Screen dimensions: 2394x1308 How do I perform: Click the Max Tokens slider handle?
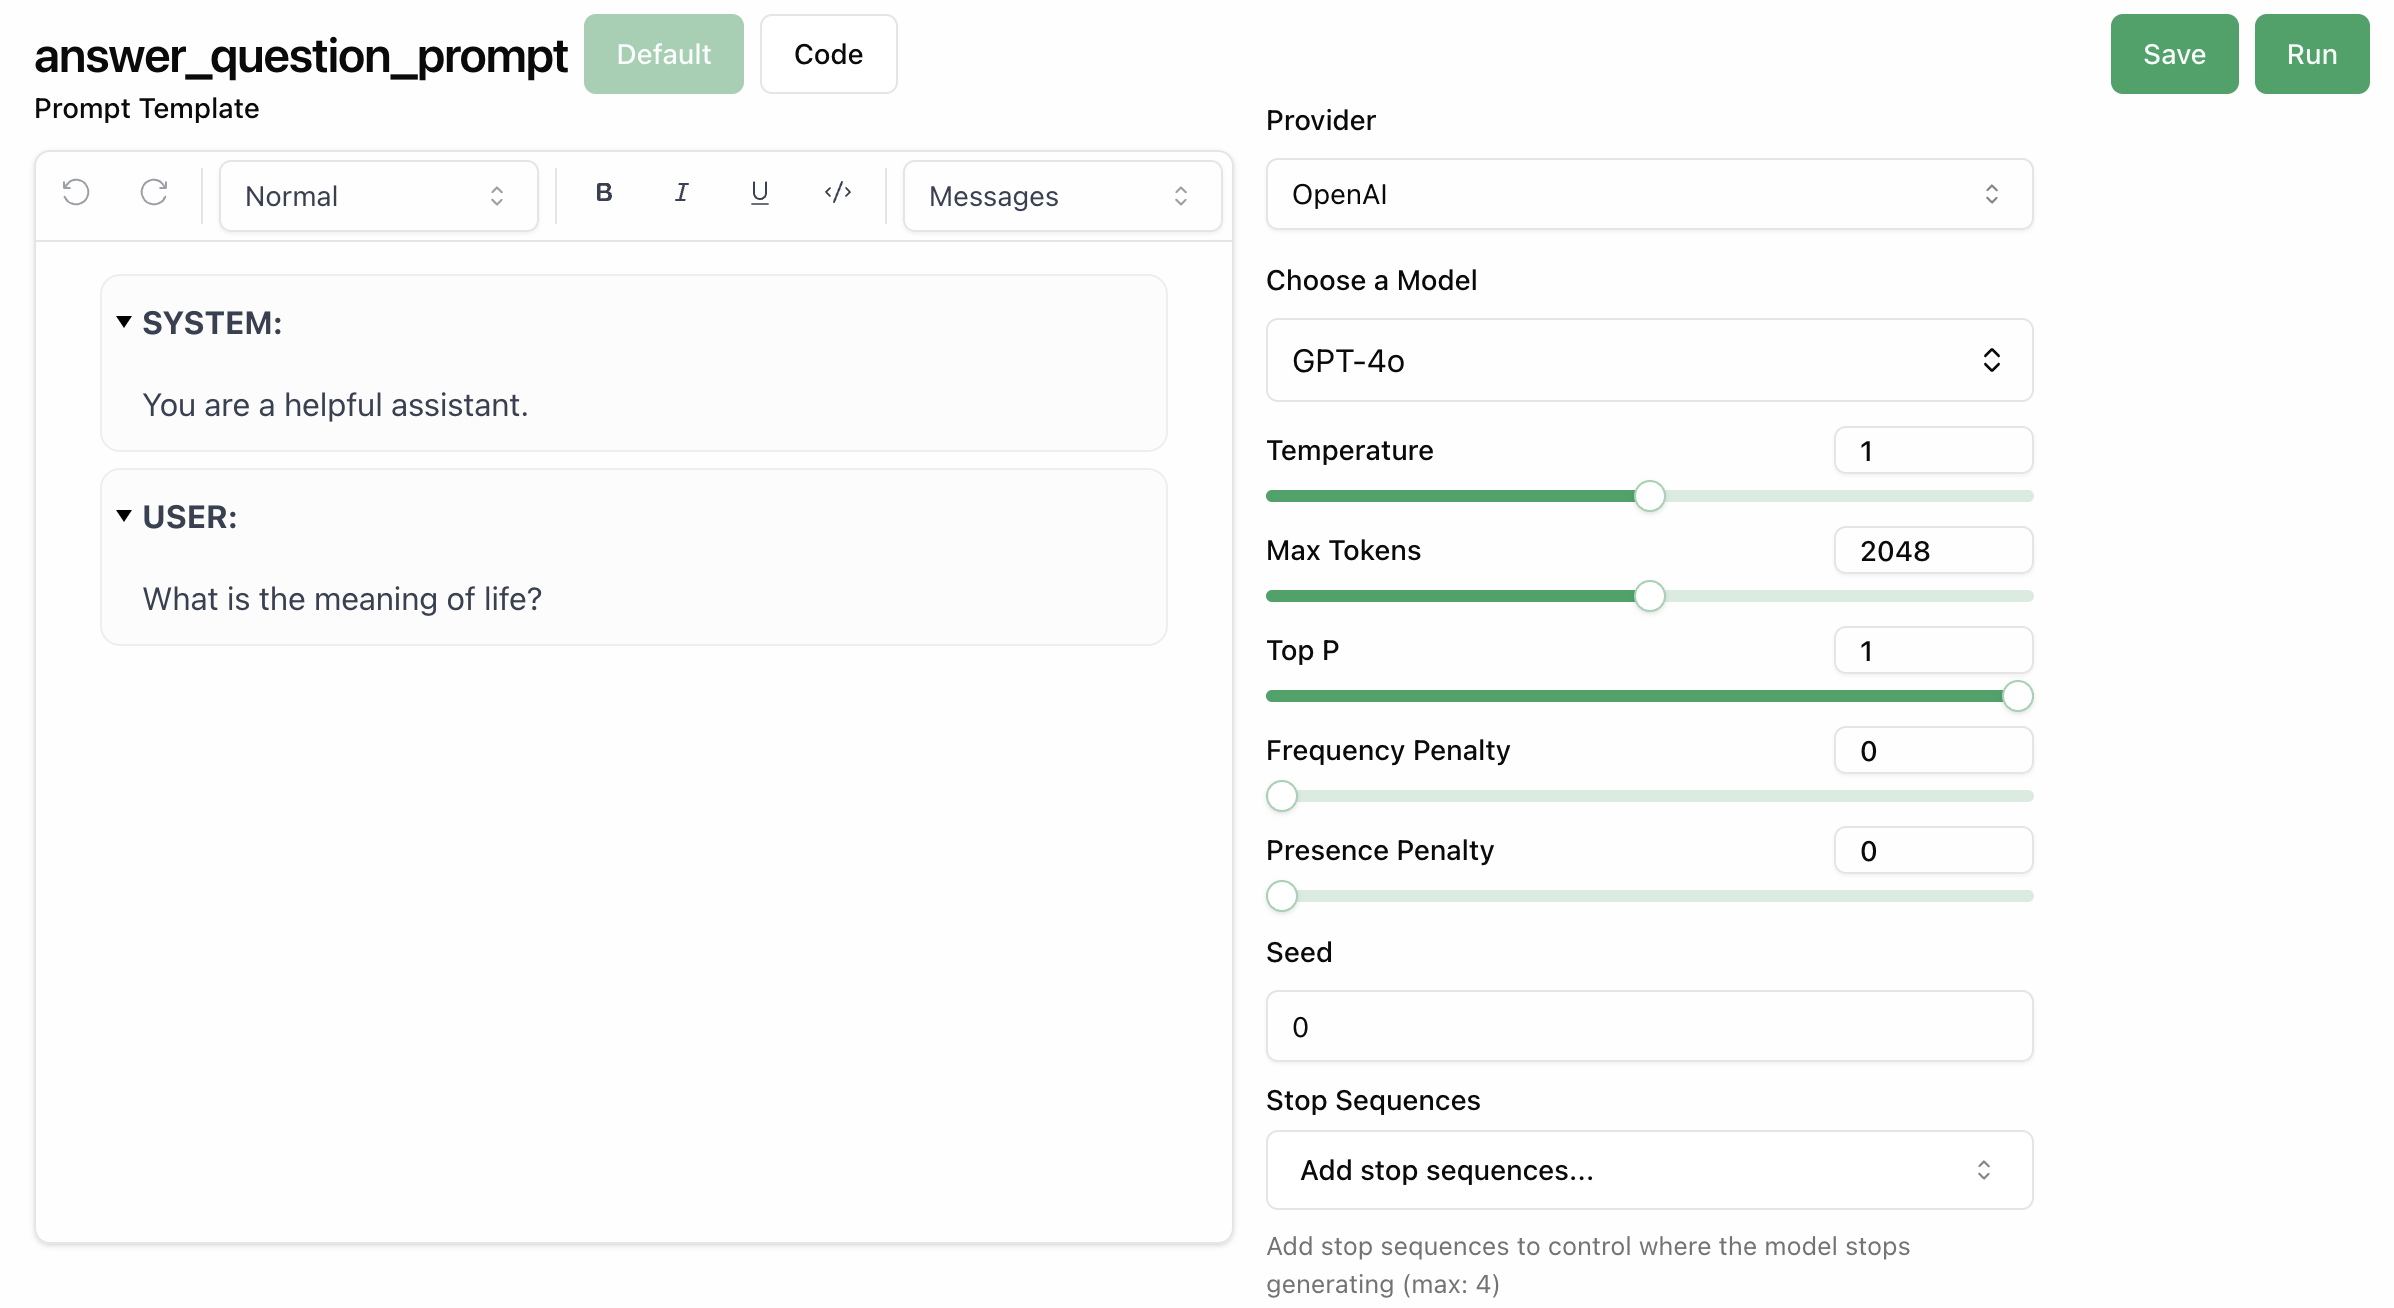click(1650, 596)
